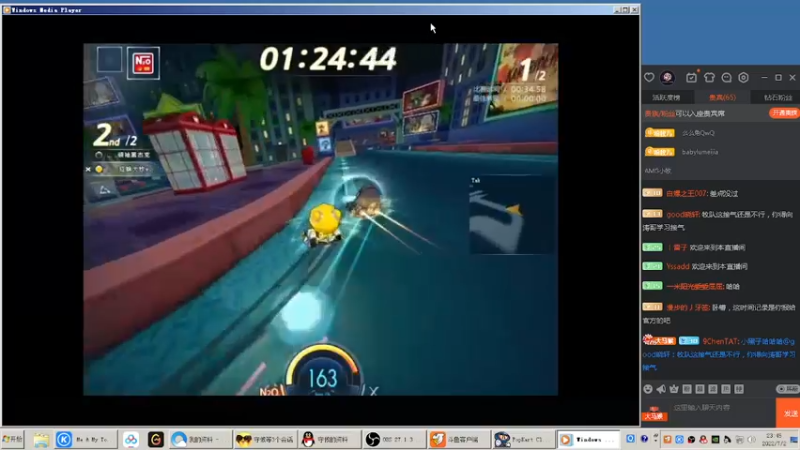Click the system clock in the taskbar
Screen dimensions: 800x450
click(x=774, y=439)
